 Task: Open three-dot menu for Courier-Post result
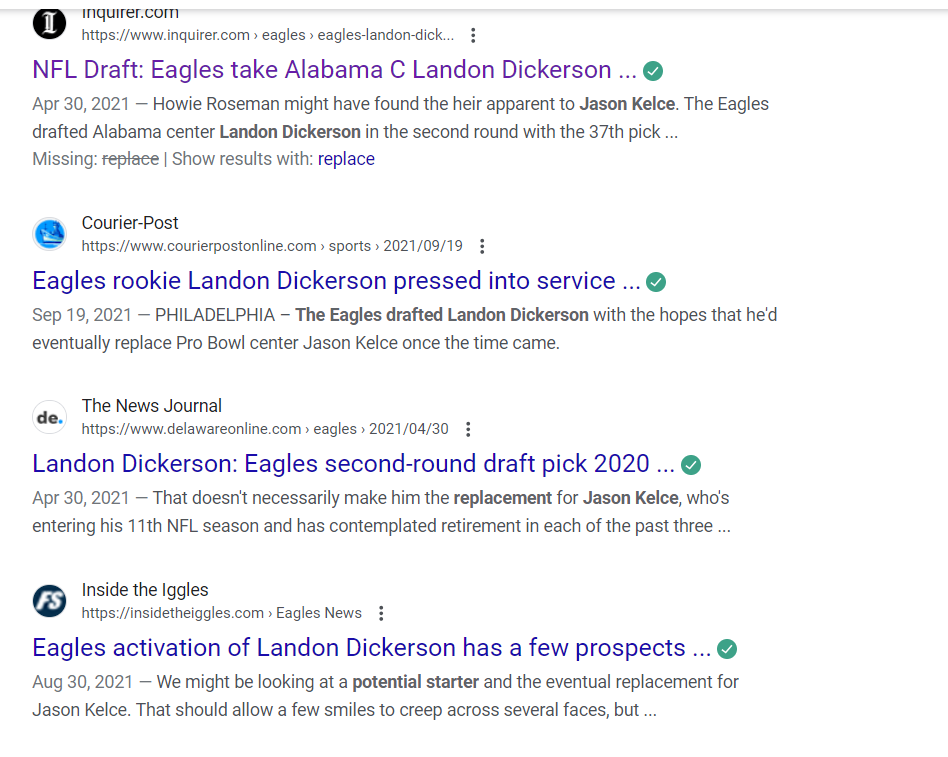482,246
